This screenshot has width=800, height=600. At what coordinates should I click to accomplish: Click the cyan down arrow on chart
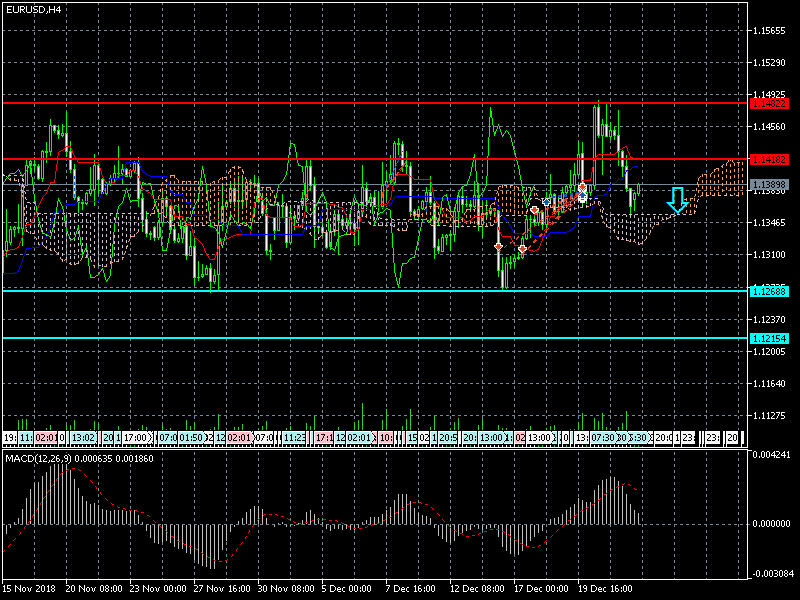click(x=677, y=200)
